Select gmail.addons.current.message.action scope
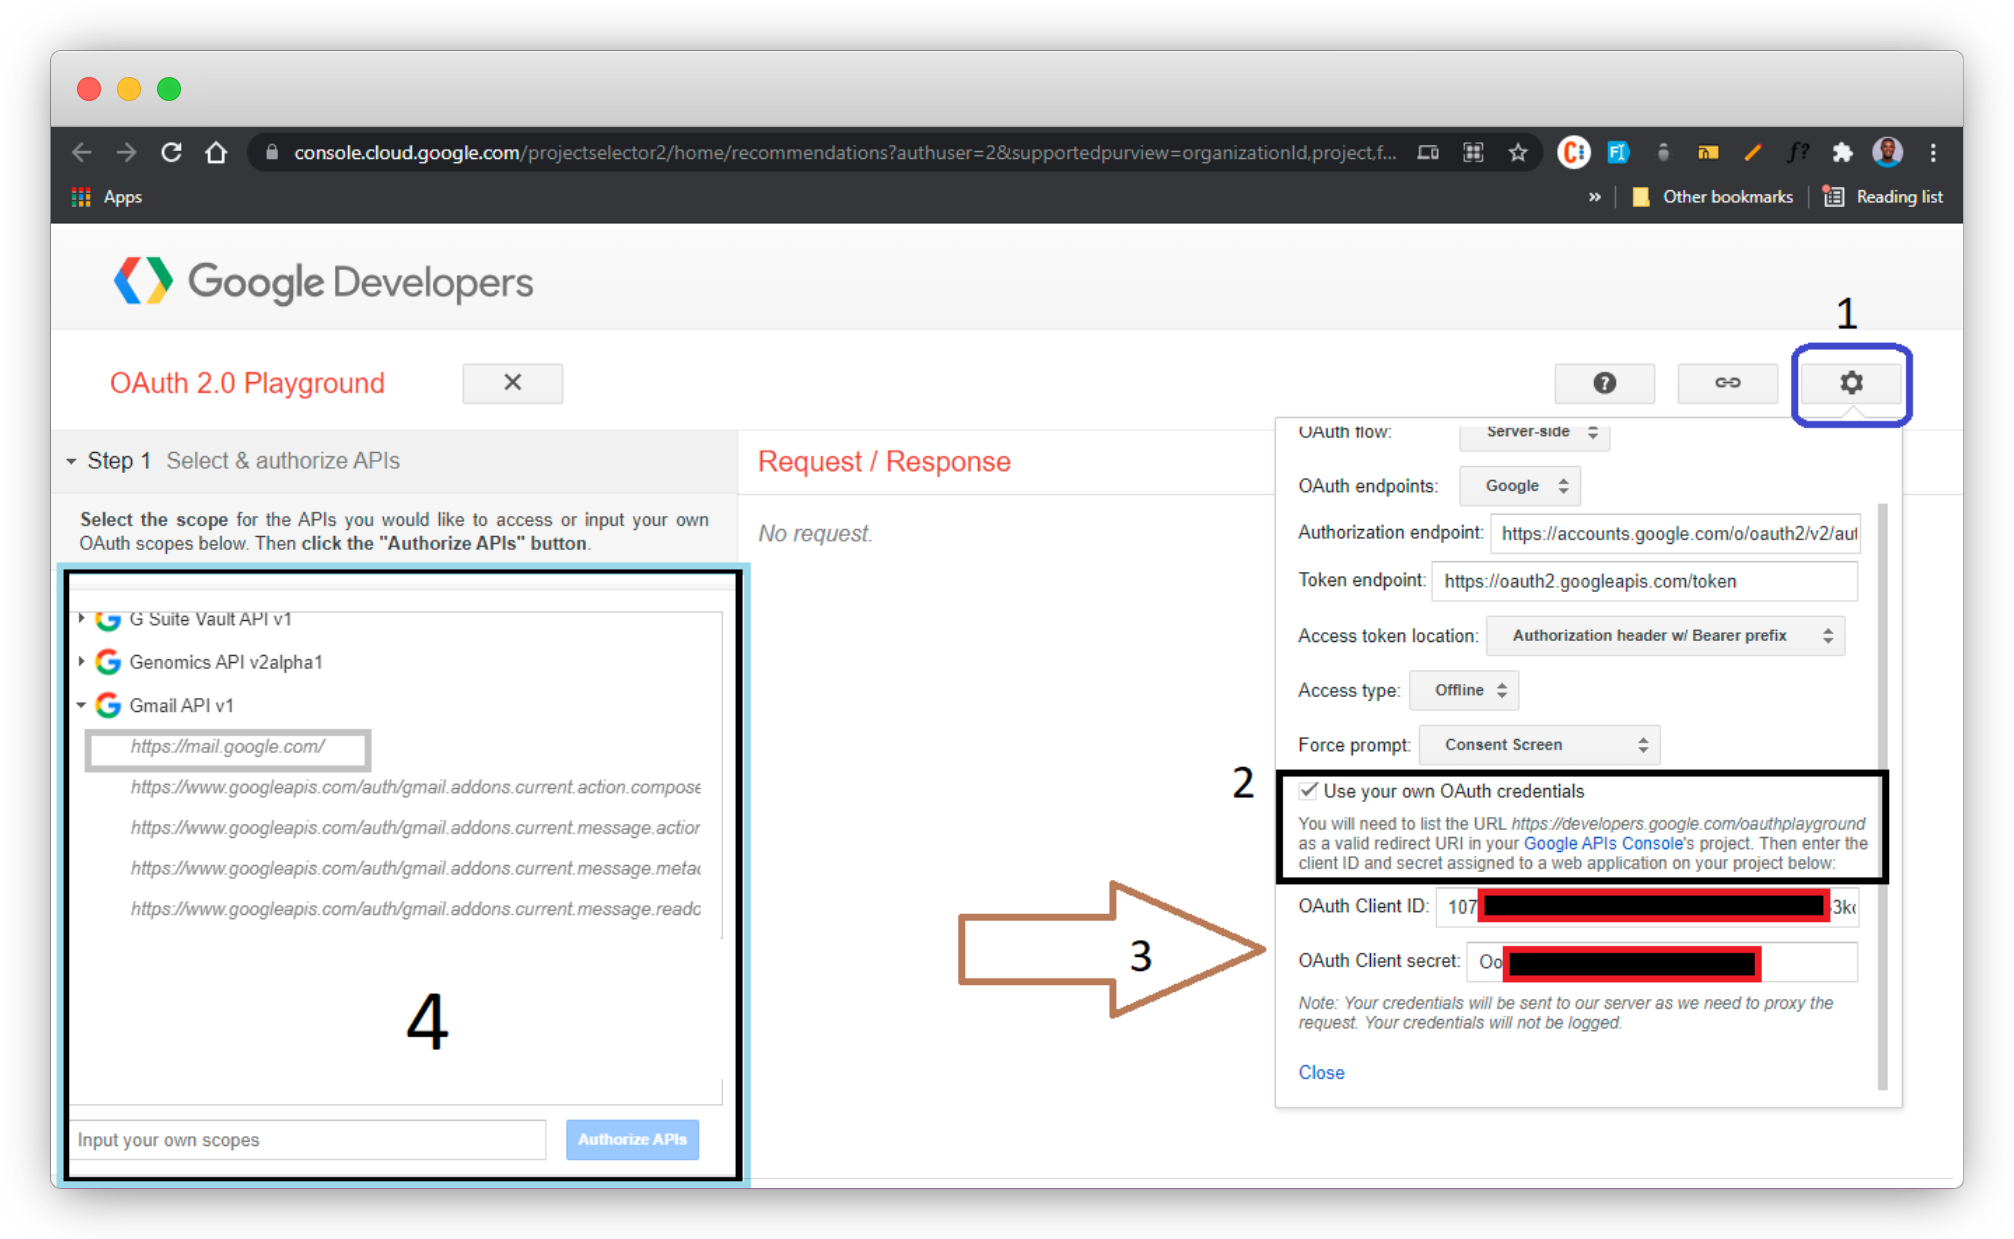The image size is (2014, 1239). click(x=415, y=828)
